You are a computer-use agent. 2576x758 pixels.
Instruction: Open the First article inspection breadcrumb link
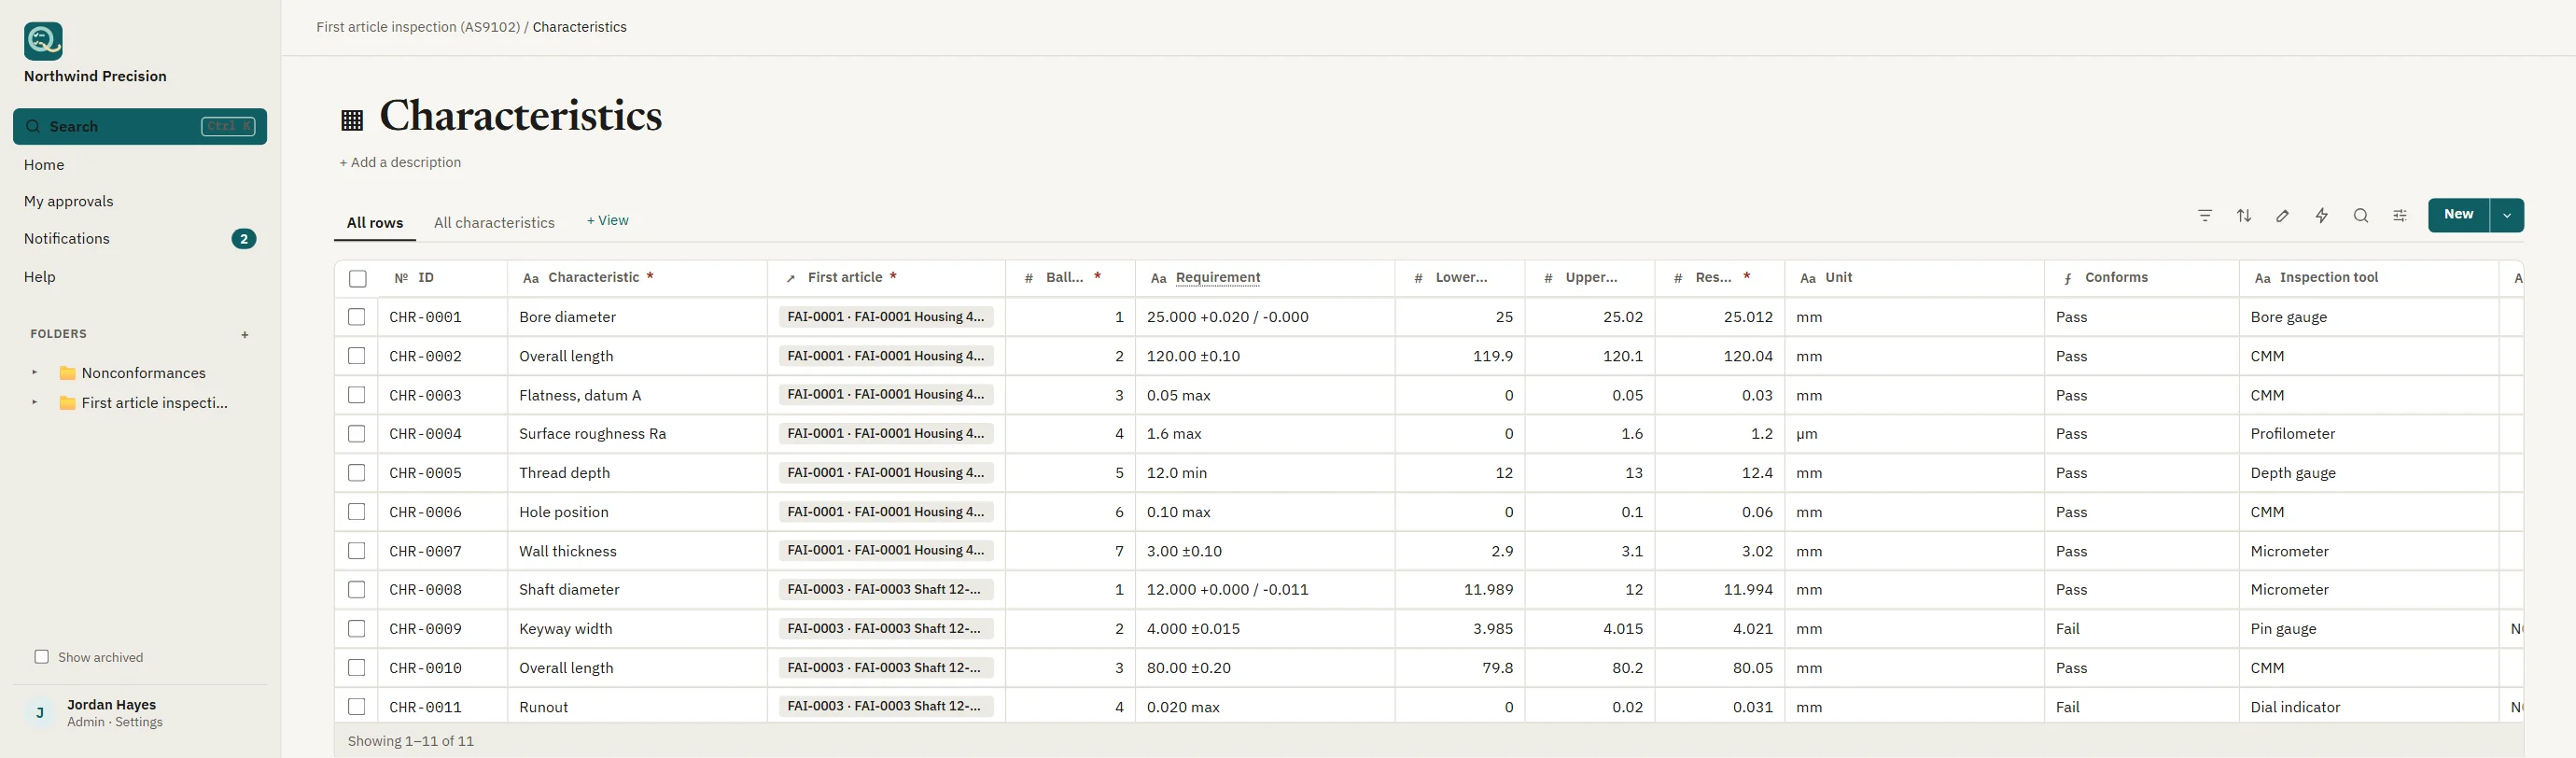coord(418,27)
